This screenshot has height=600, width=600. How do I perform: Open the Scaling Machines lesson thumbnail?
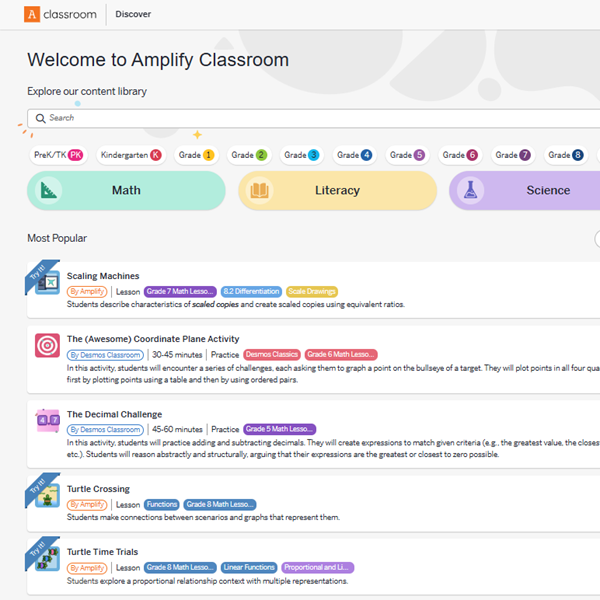coord(47,283)
